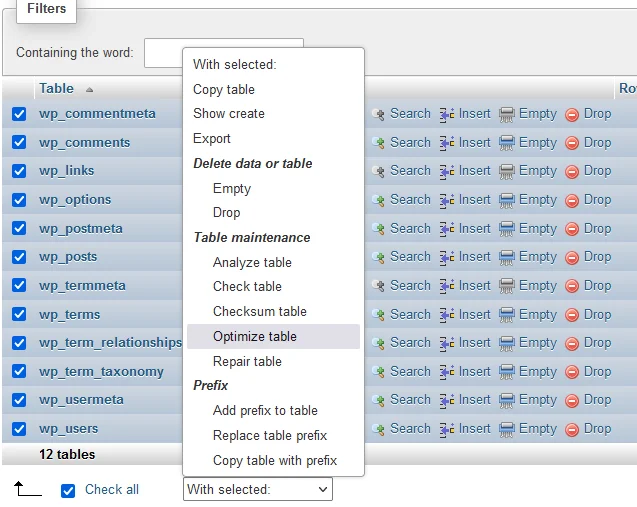Choose Check table menu option
This screenshot has width=637, height=507.
coord(273,286)
